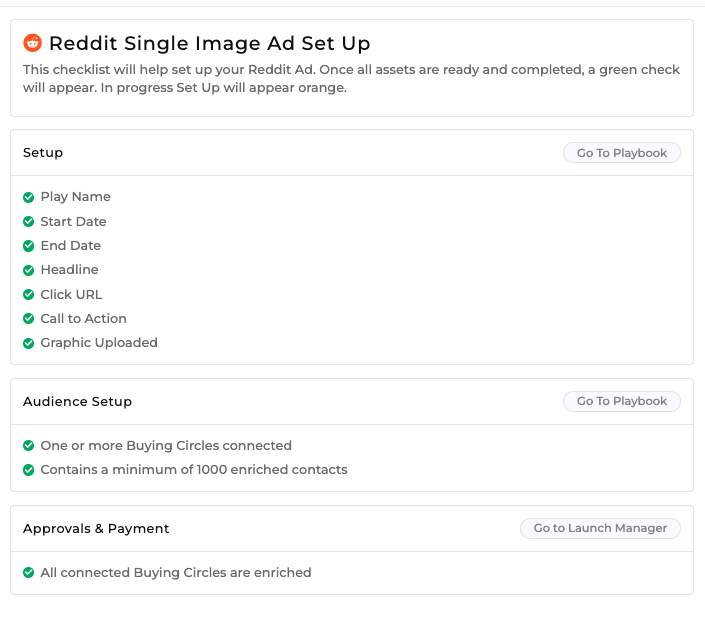Click the green check beside Headline
This screenshot has width=705, height=623.
[x=28, y=270]
